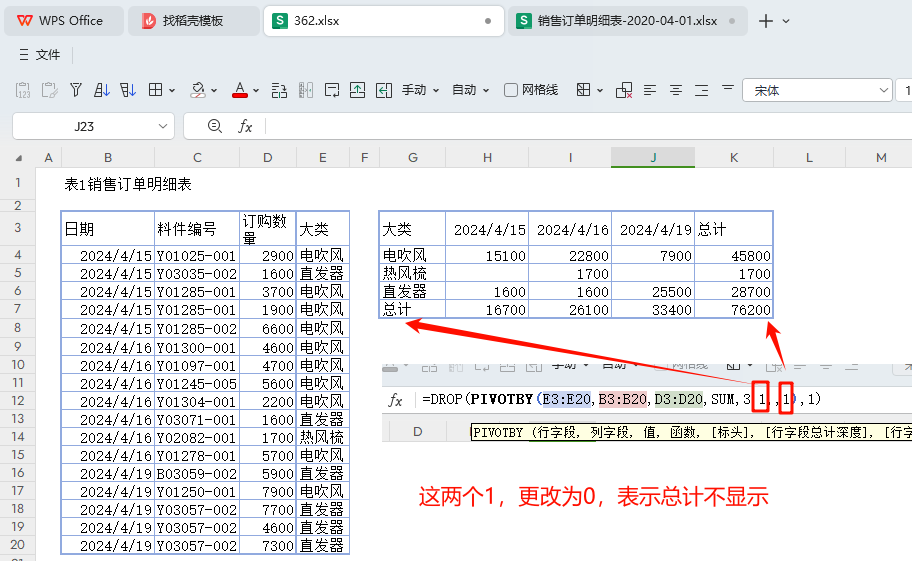The image size is (912, 561).
Task: Click the magnifier zoom icon in formula bar
Action: click(x=215, y=126)
